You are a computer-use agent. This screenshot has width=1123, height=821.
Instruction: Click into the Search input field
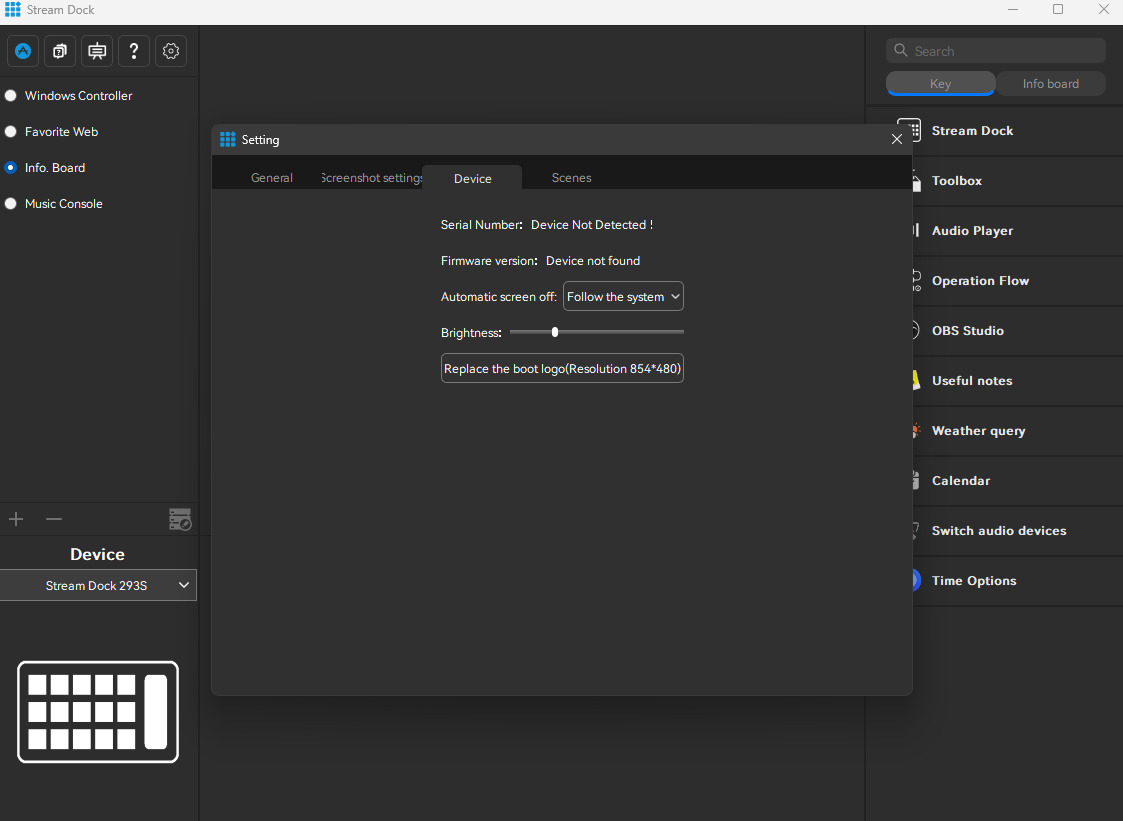tap(996, 51)
